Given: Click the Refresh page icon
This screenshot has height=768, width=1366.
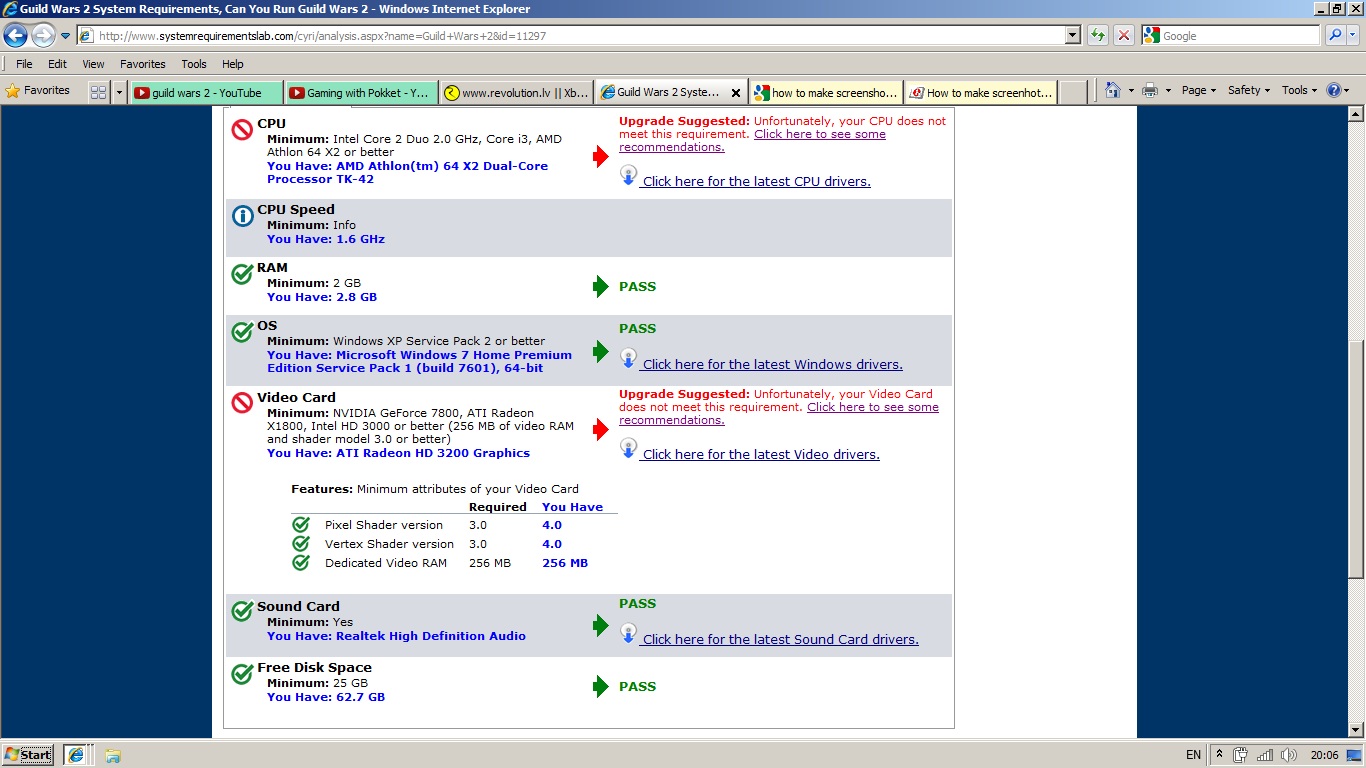Looking at the screenshot, I should coord(1098,36).
